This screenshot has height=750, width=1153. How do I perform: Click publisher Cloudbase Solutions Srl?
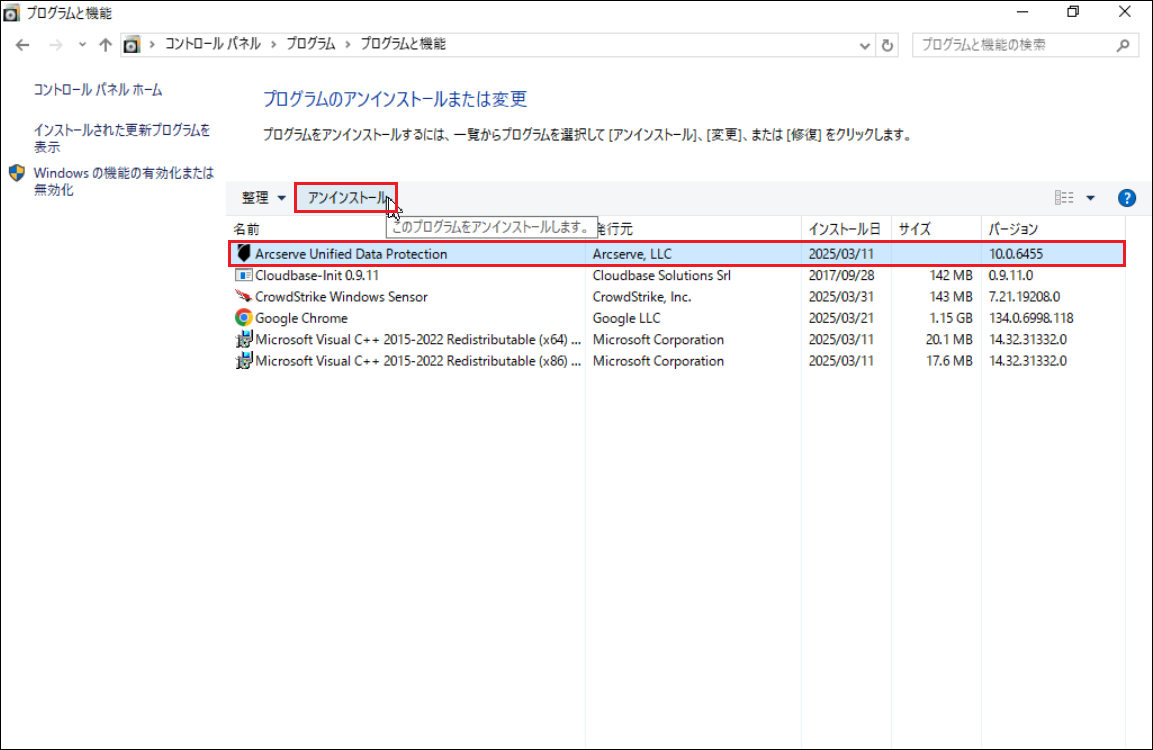661,275
